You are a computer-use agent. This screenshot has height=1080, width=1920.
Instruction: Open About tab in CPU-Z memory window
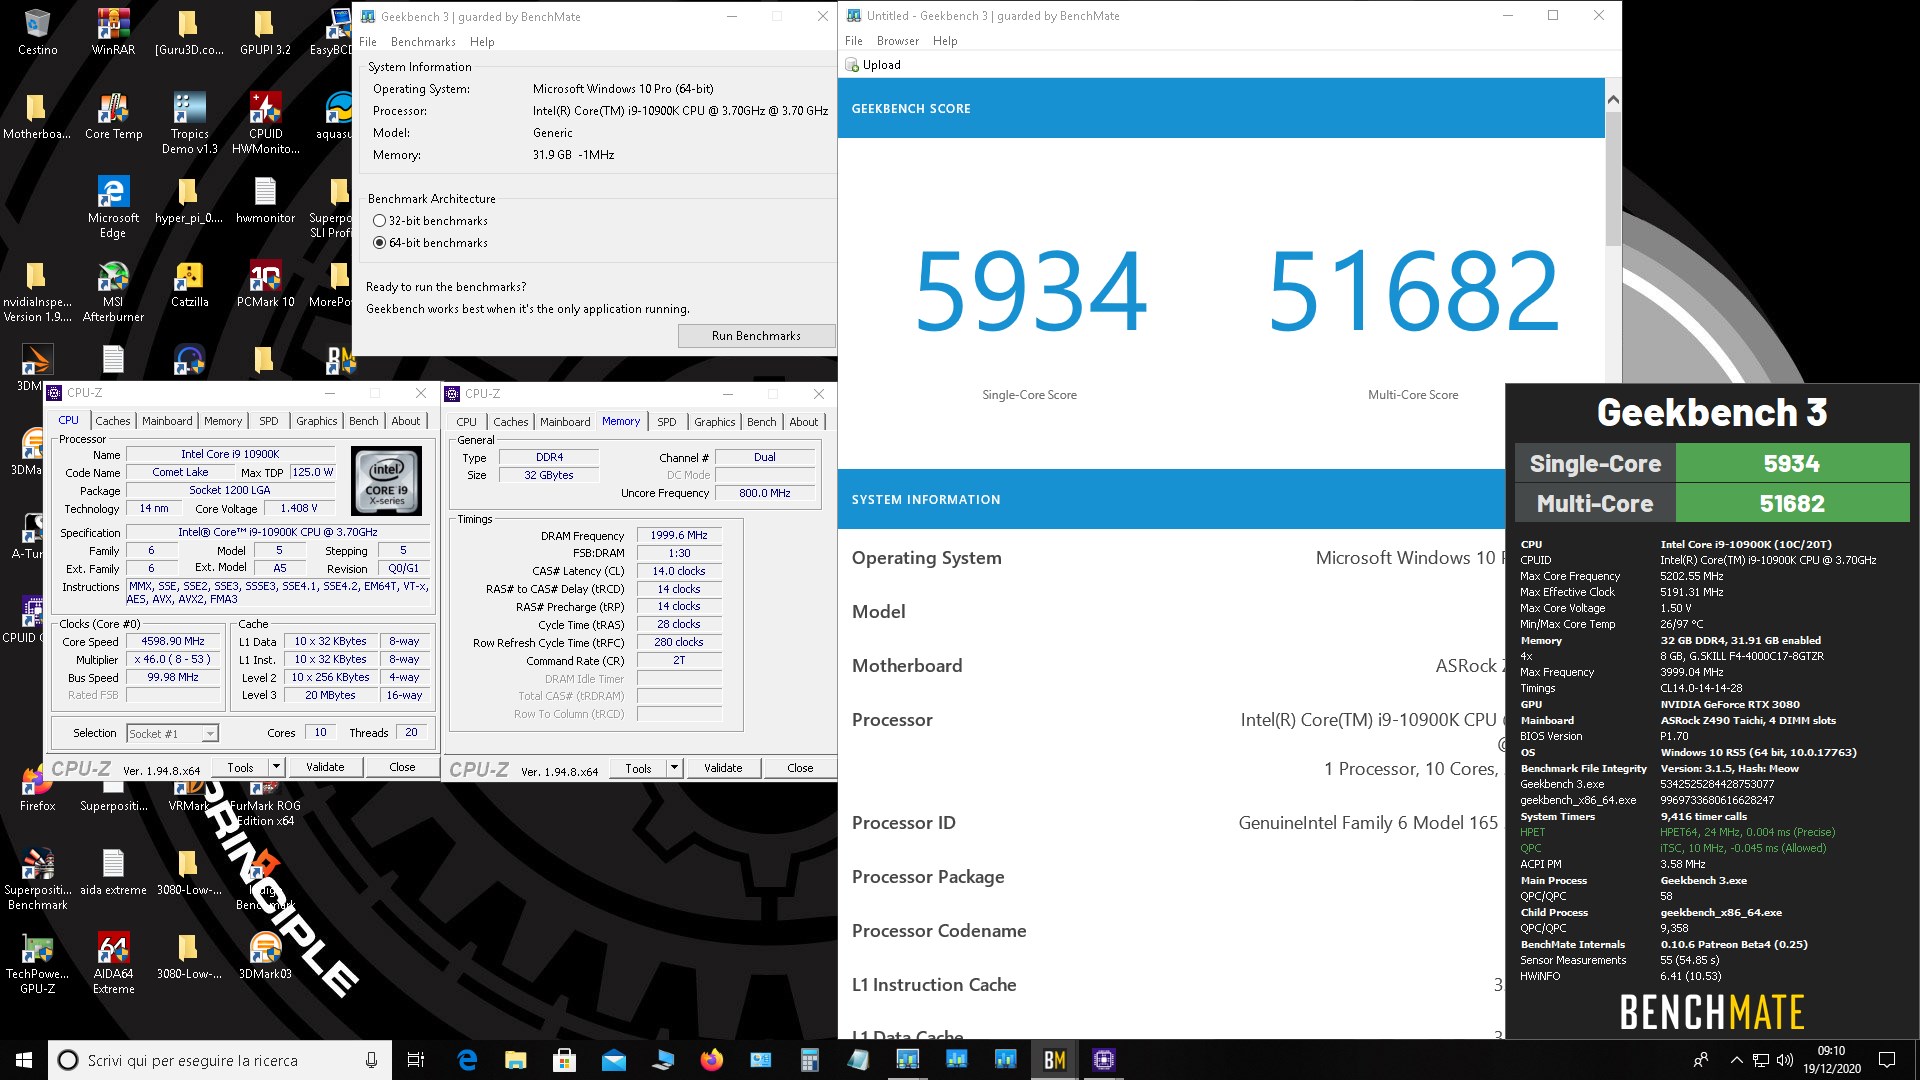(x=803, y=422)
